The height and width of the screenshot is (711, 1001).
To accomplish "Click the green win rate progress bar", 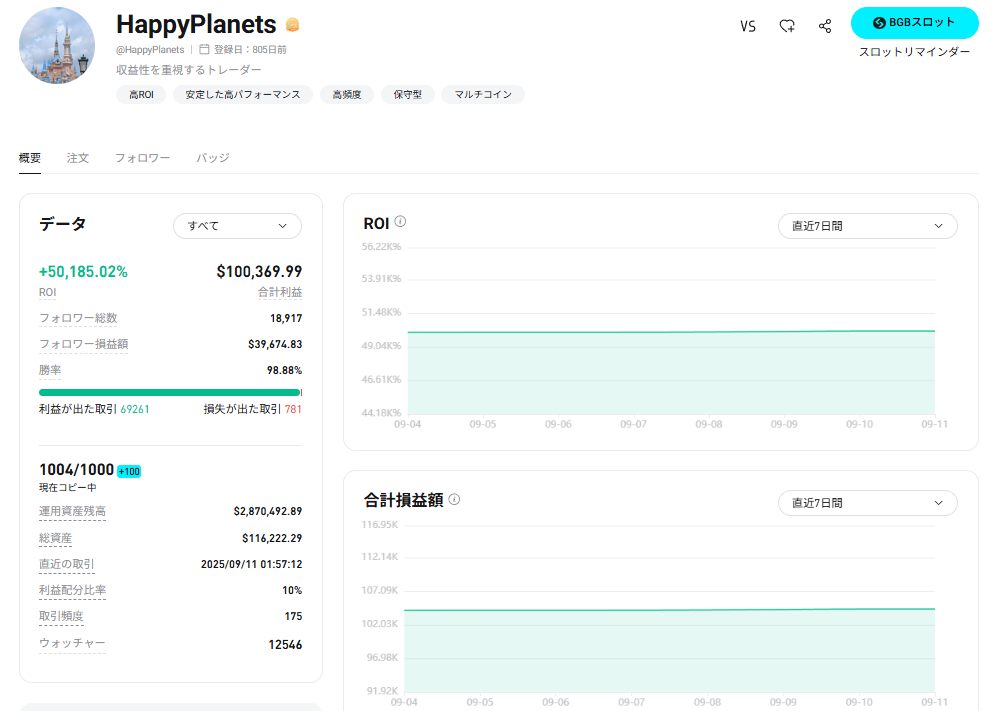I will (169, 393).
